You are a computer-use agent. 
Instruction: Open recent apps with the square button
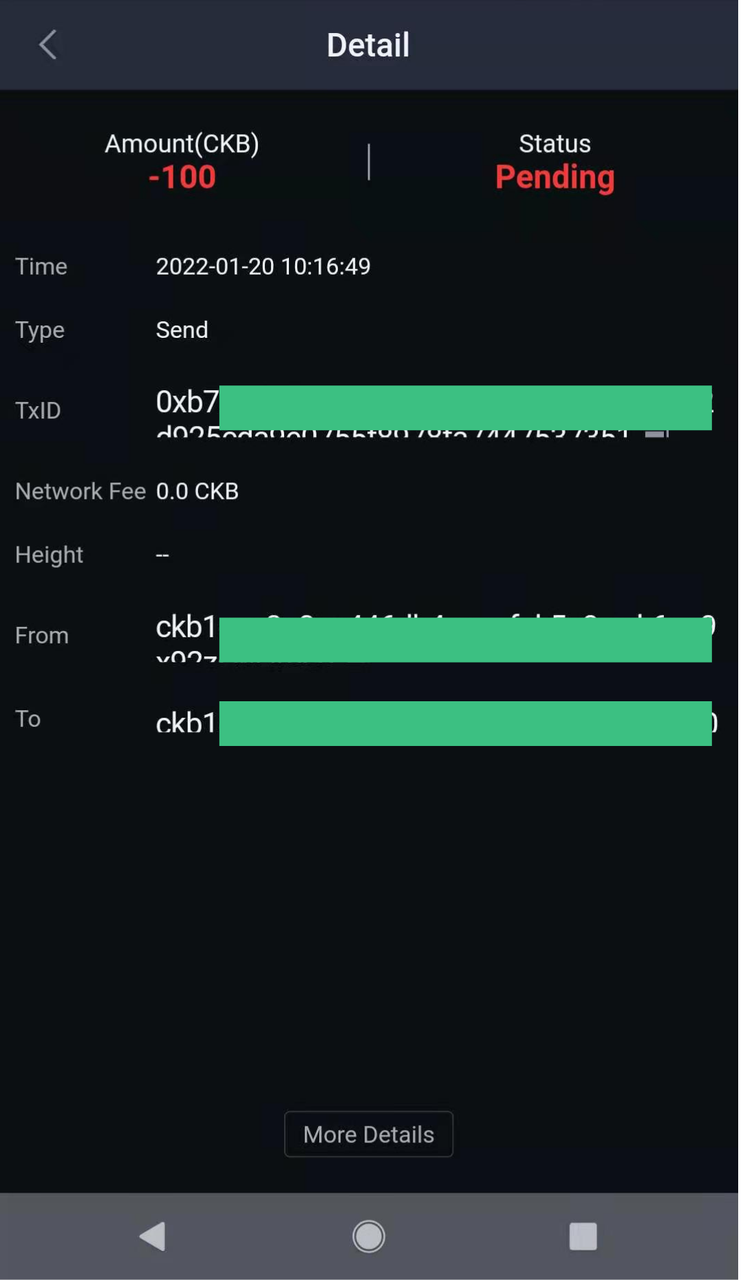582,1237
